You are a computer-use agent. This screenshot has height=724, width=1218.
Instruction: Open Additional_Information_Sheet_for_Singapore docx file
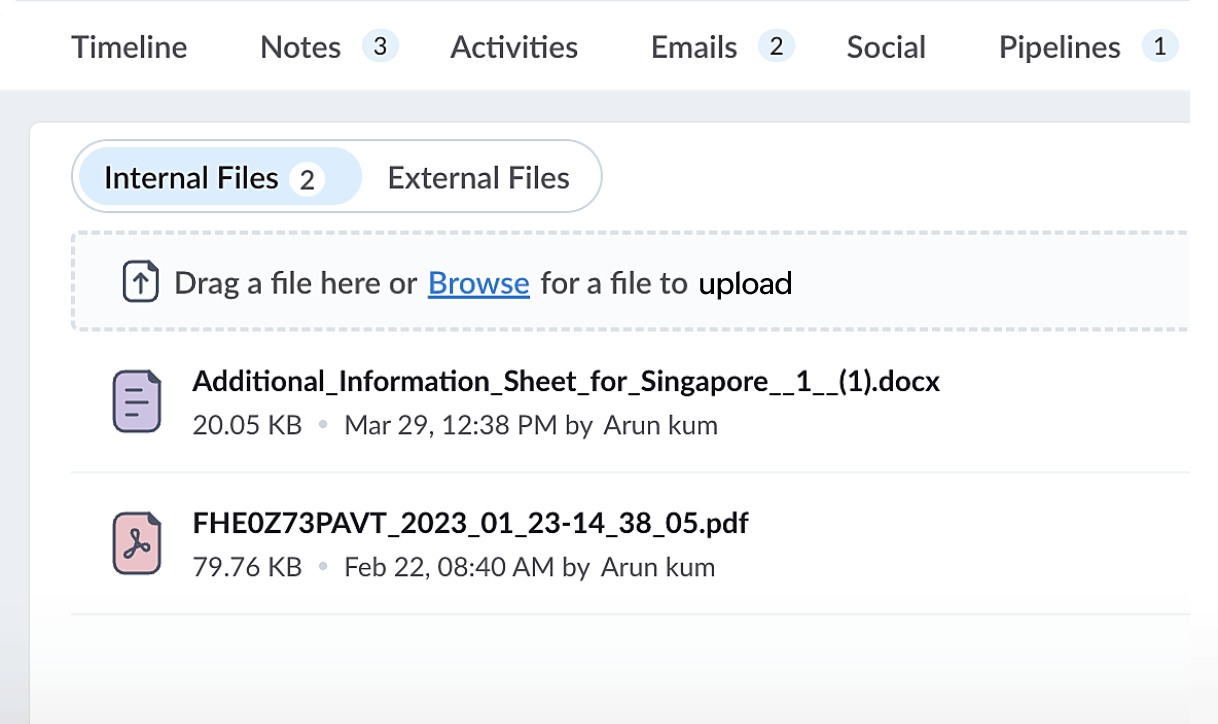(x=566, y=381)
